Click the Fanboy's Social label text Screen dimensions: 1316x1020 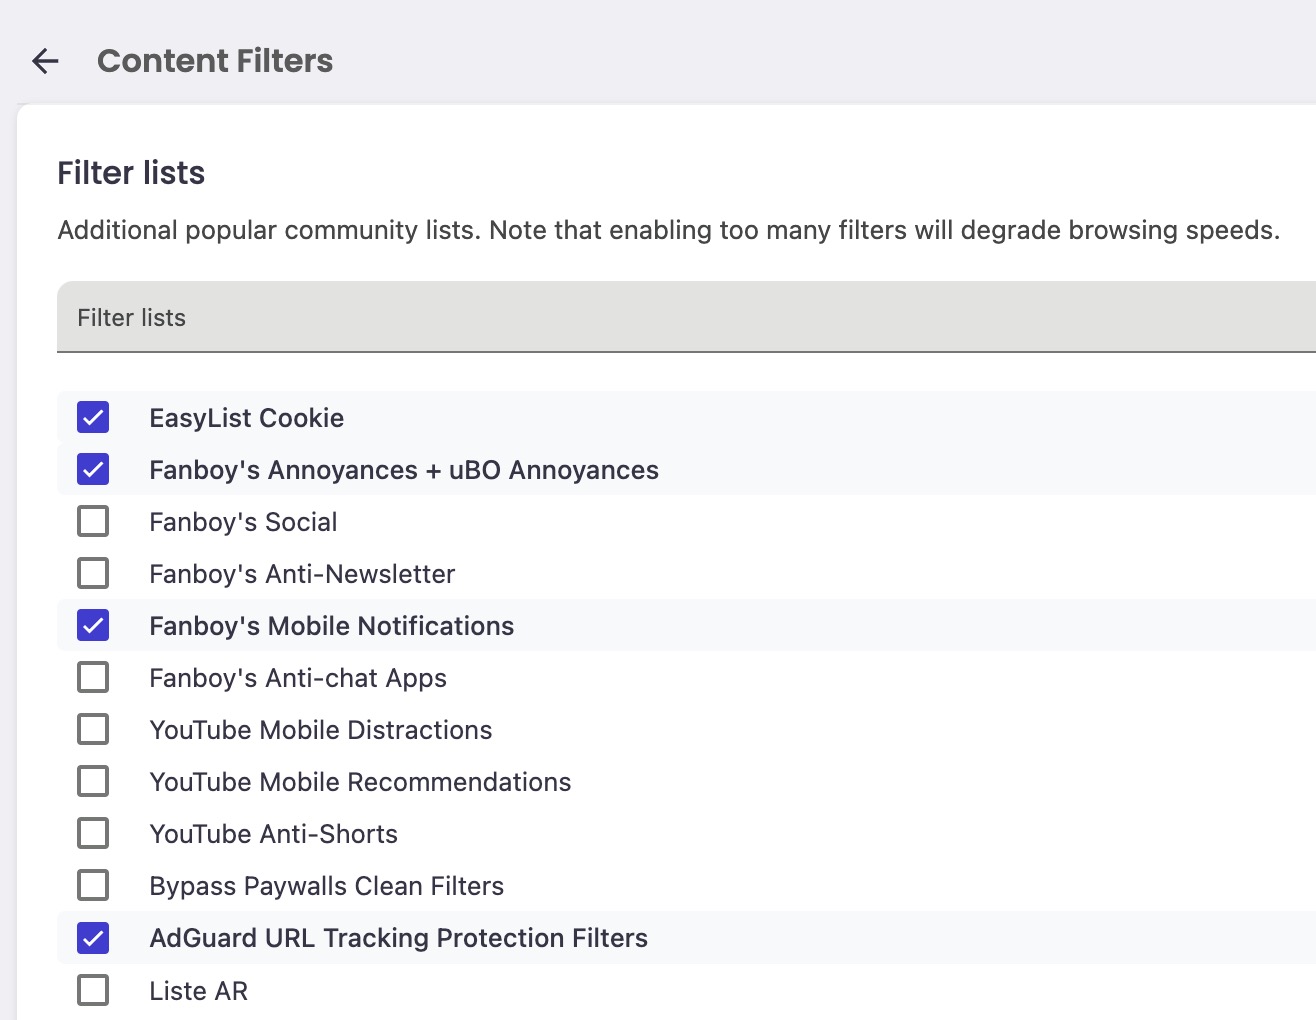click(243, 522)
